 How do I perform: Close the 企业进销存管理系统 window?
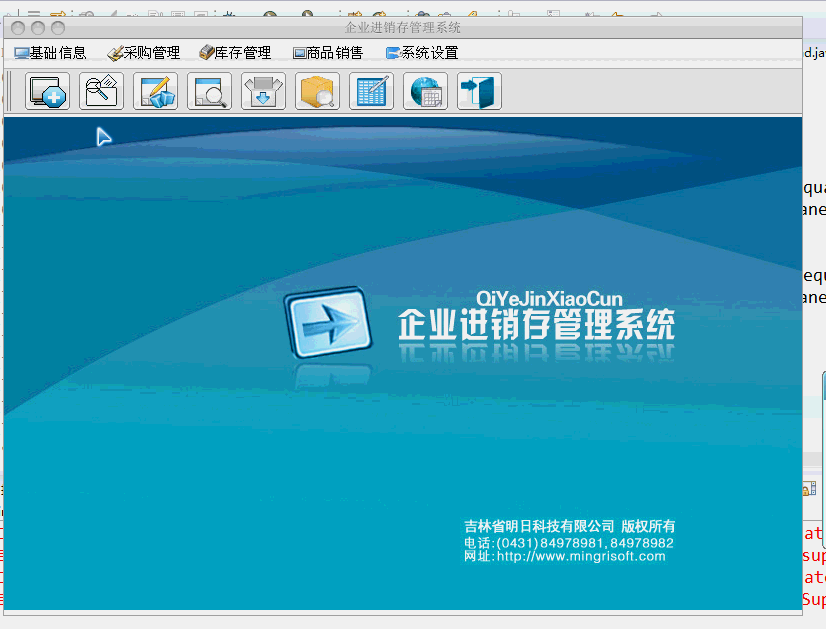(x=18, y=28)
